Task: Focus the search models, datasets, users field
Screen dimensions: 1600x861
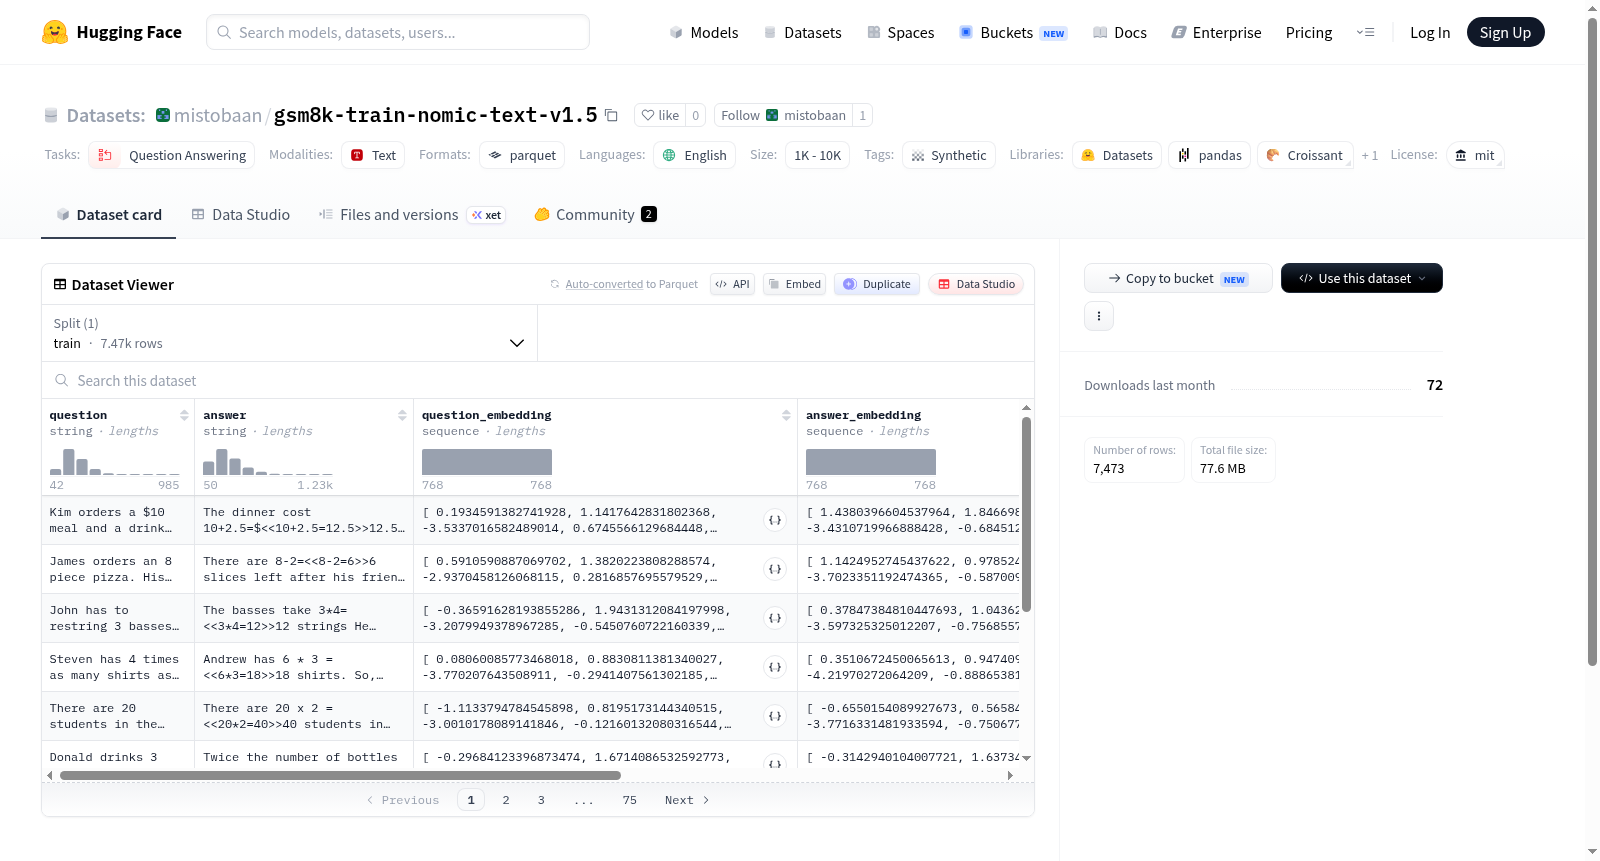Action: (x=398, y=32)
